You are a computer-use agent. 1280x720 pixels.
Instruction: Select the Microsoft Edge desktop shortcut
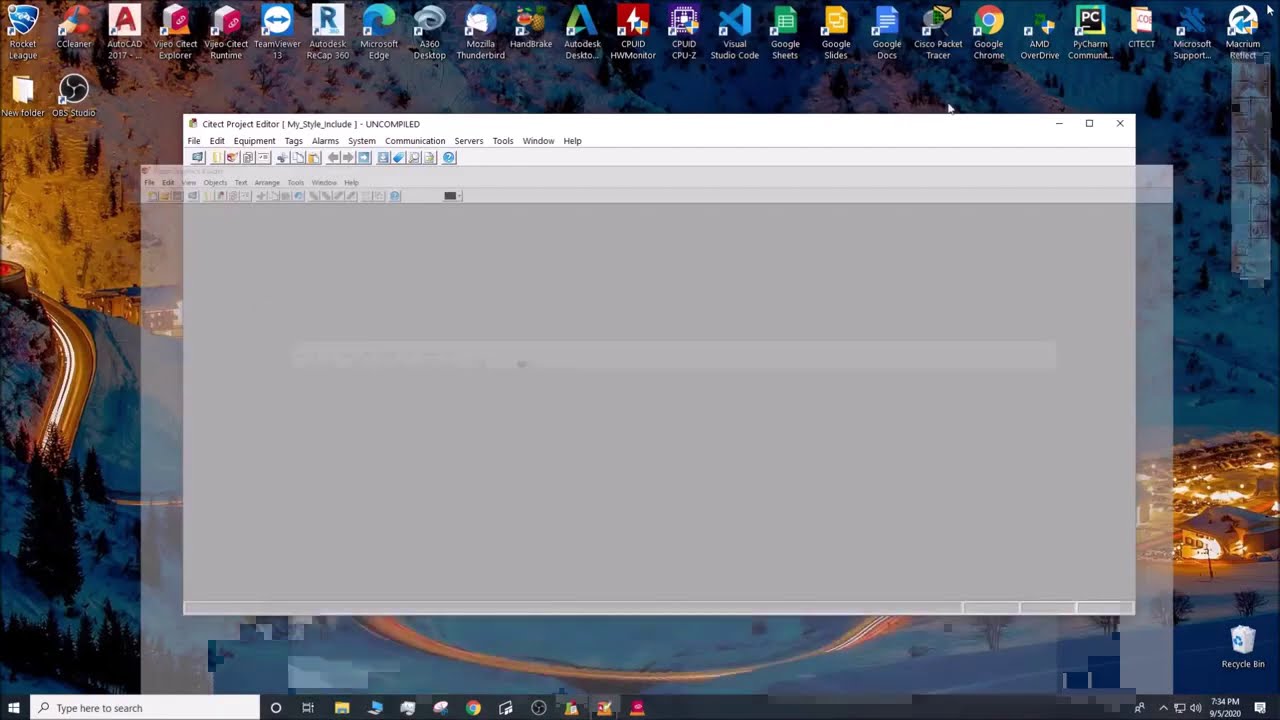[x=379, y=32]
